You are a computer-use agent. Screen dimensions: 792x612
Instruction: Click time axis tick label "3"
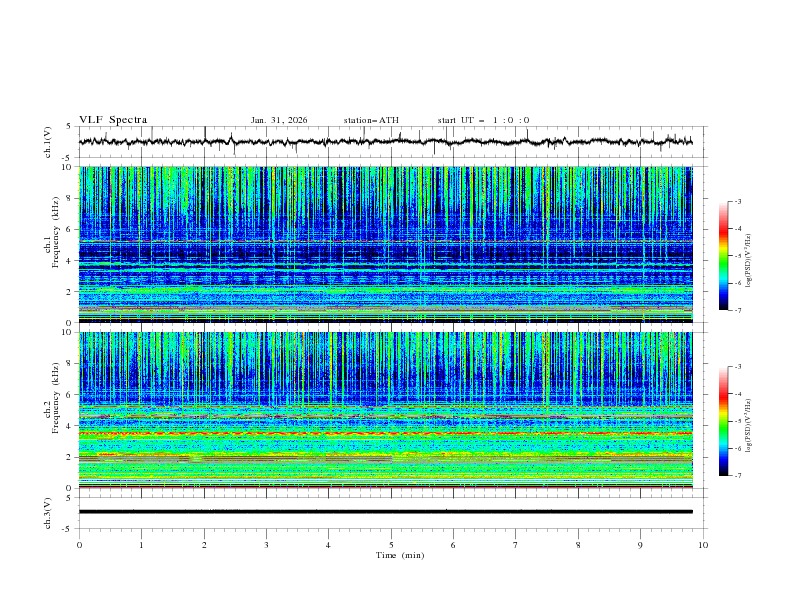pos(266,545)
